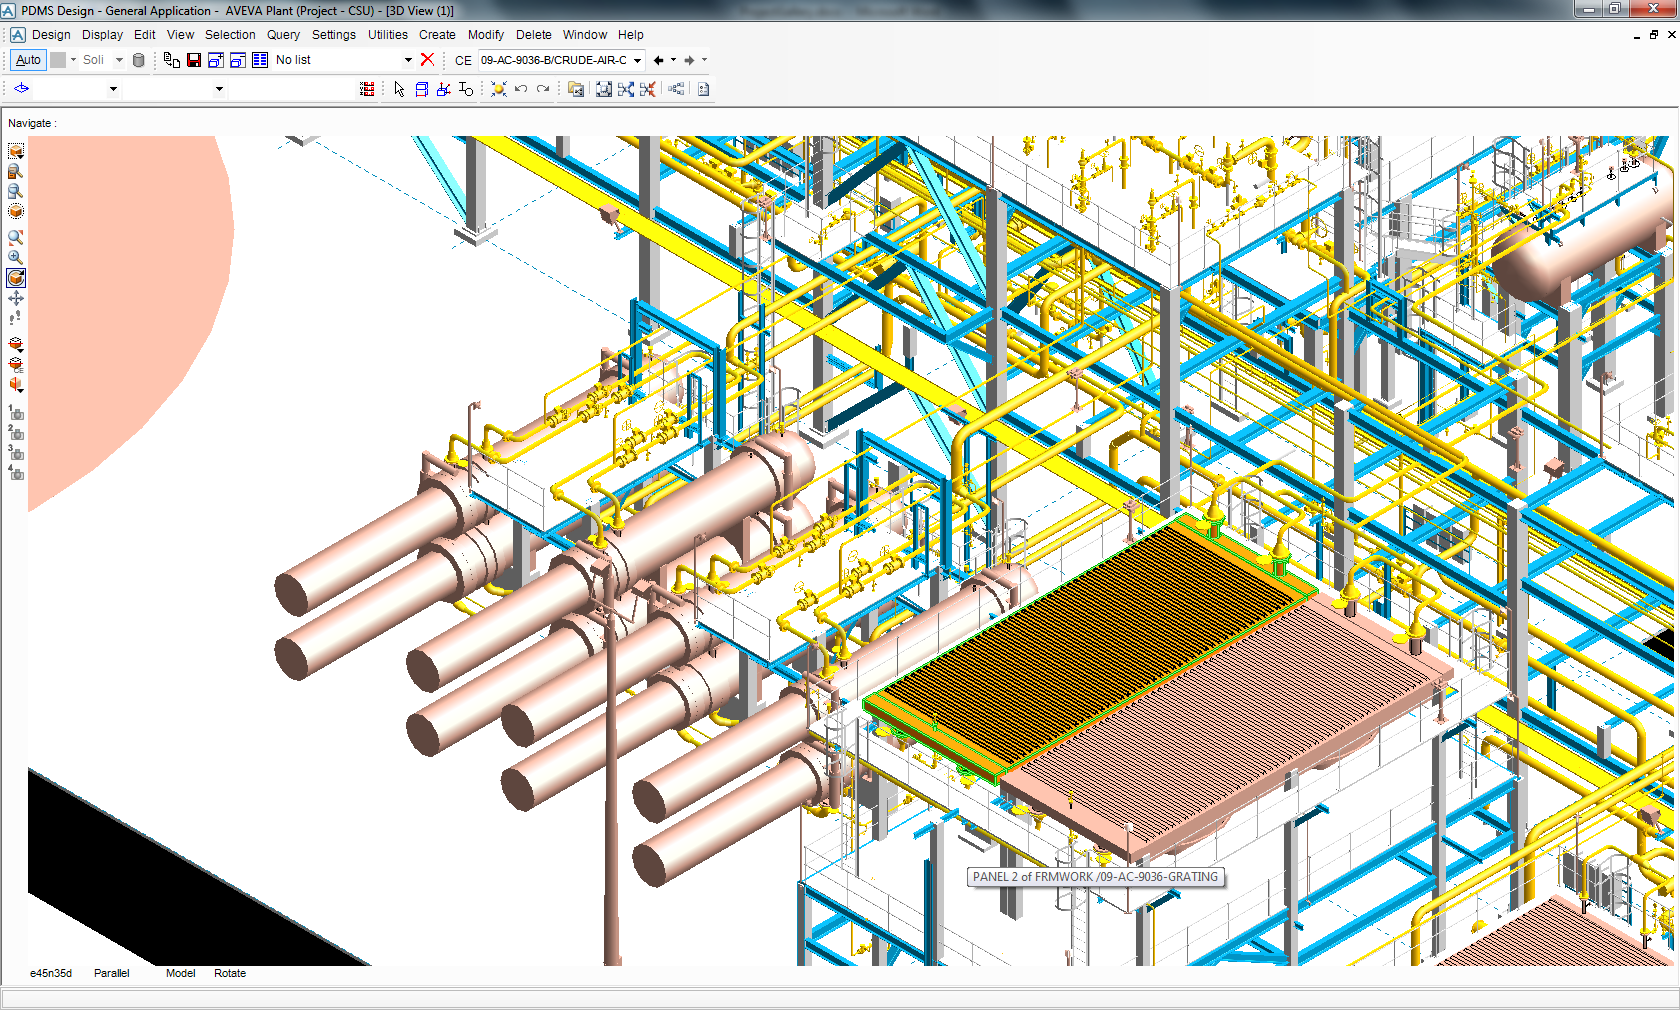Click the back arrow history icon
The width and height of the screenshot is (1680, 1010).
tap(658, 60)
